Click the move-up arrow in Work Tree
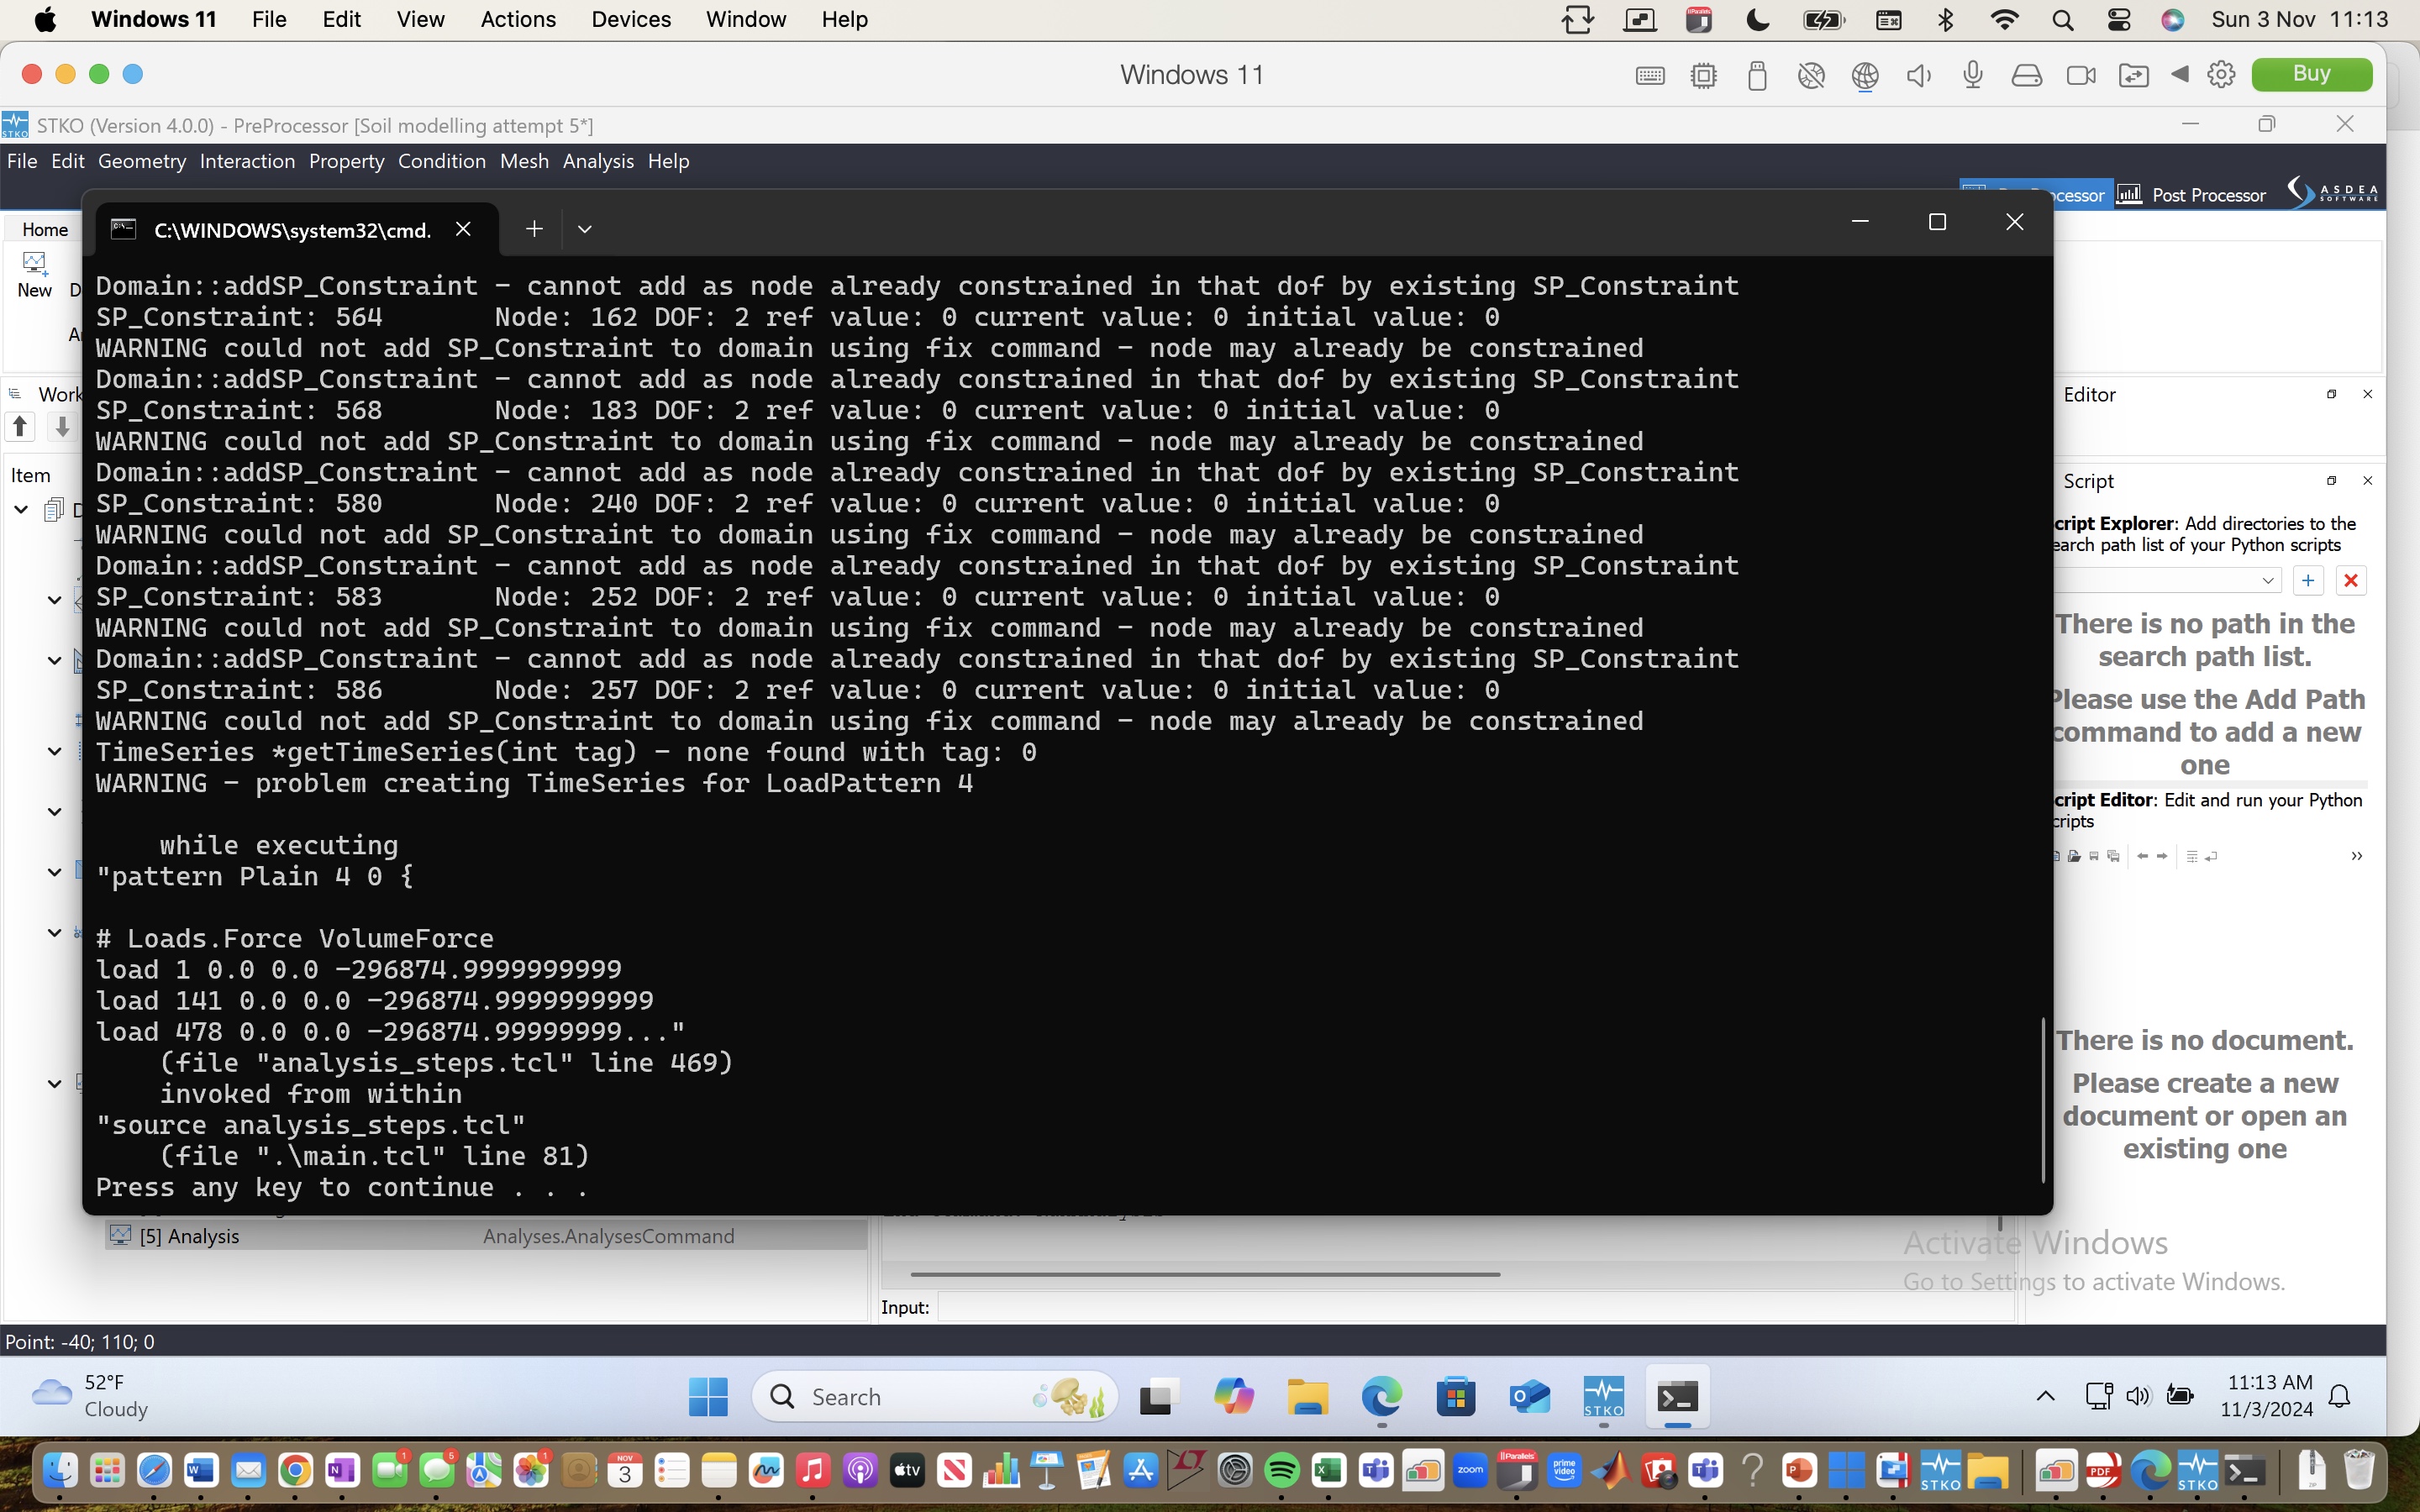The image size is (2420, 1512). click(x=20, y=427)
